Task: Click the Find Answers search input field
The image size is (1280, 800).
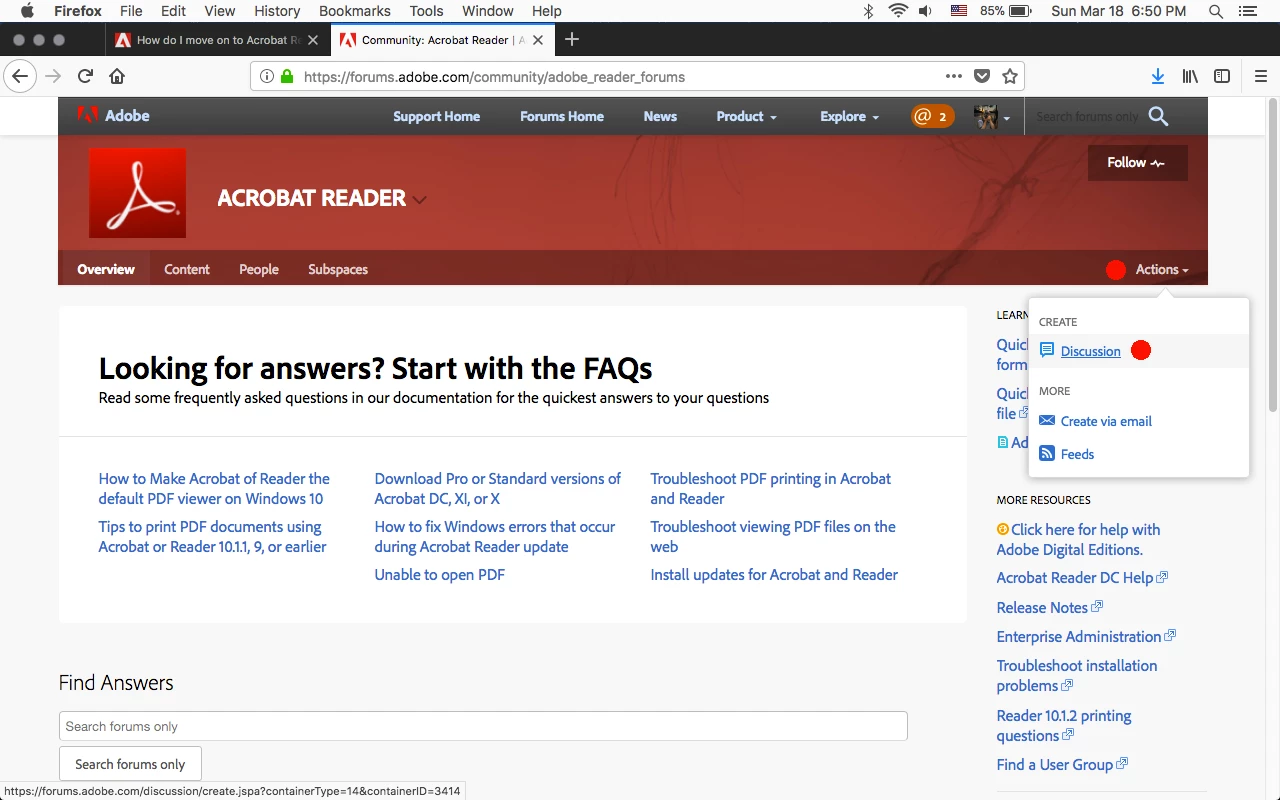Action: coord(483,726)
